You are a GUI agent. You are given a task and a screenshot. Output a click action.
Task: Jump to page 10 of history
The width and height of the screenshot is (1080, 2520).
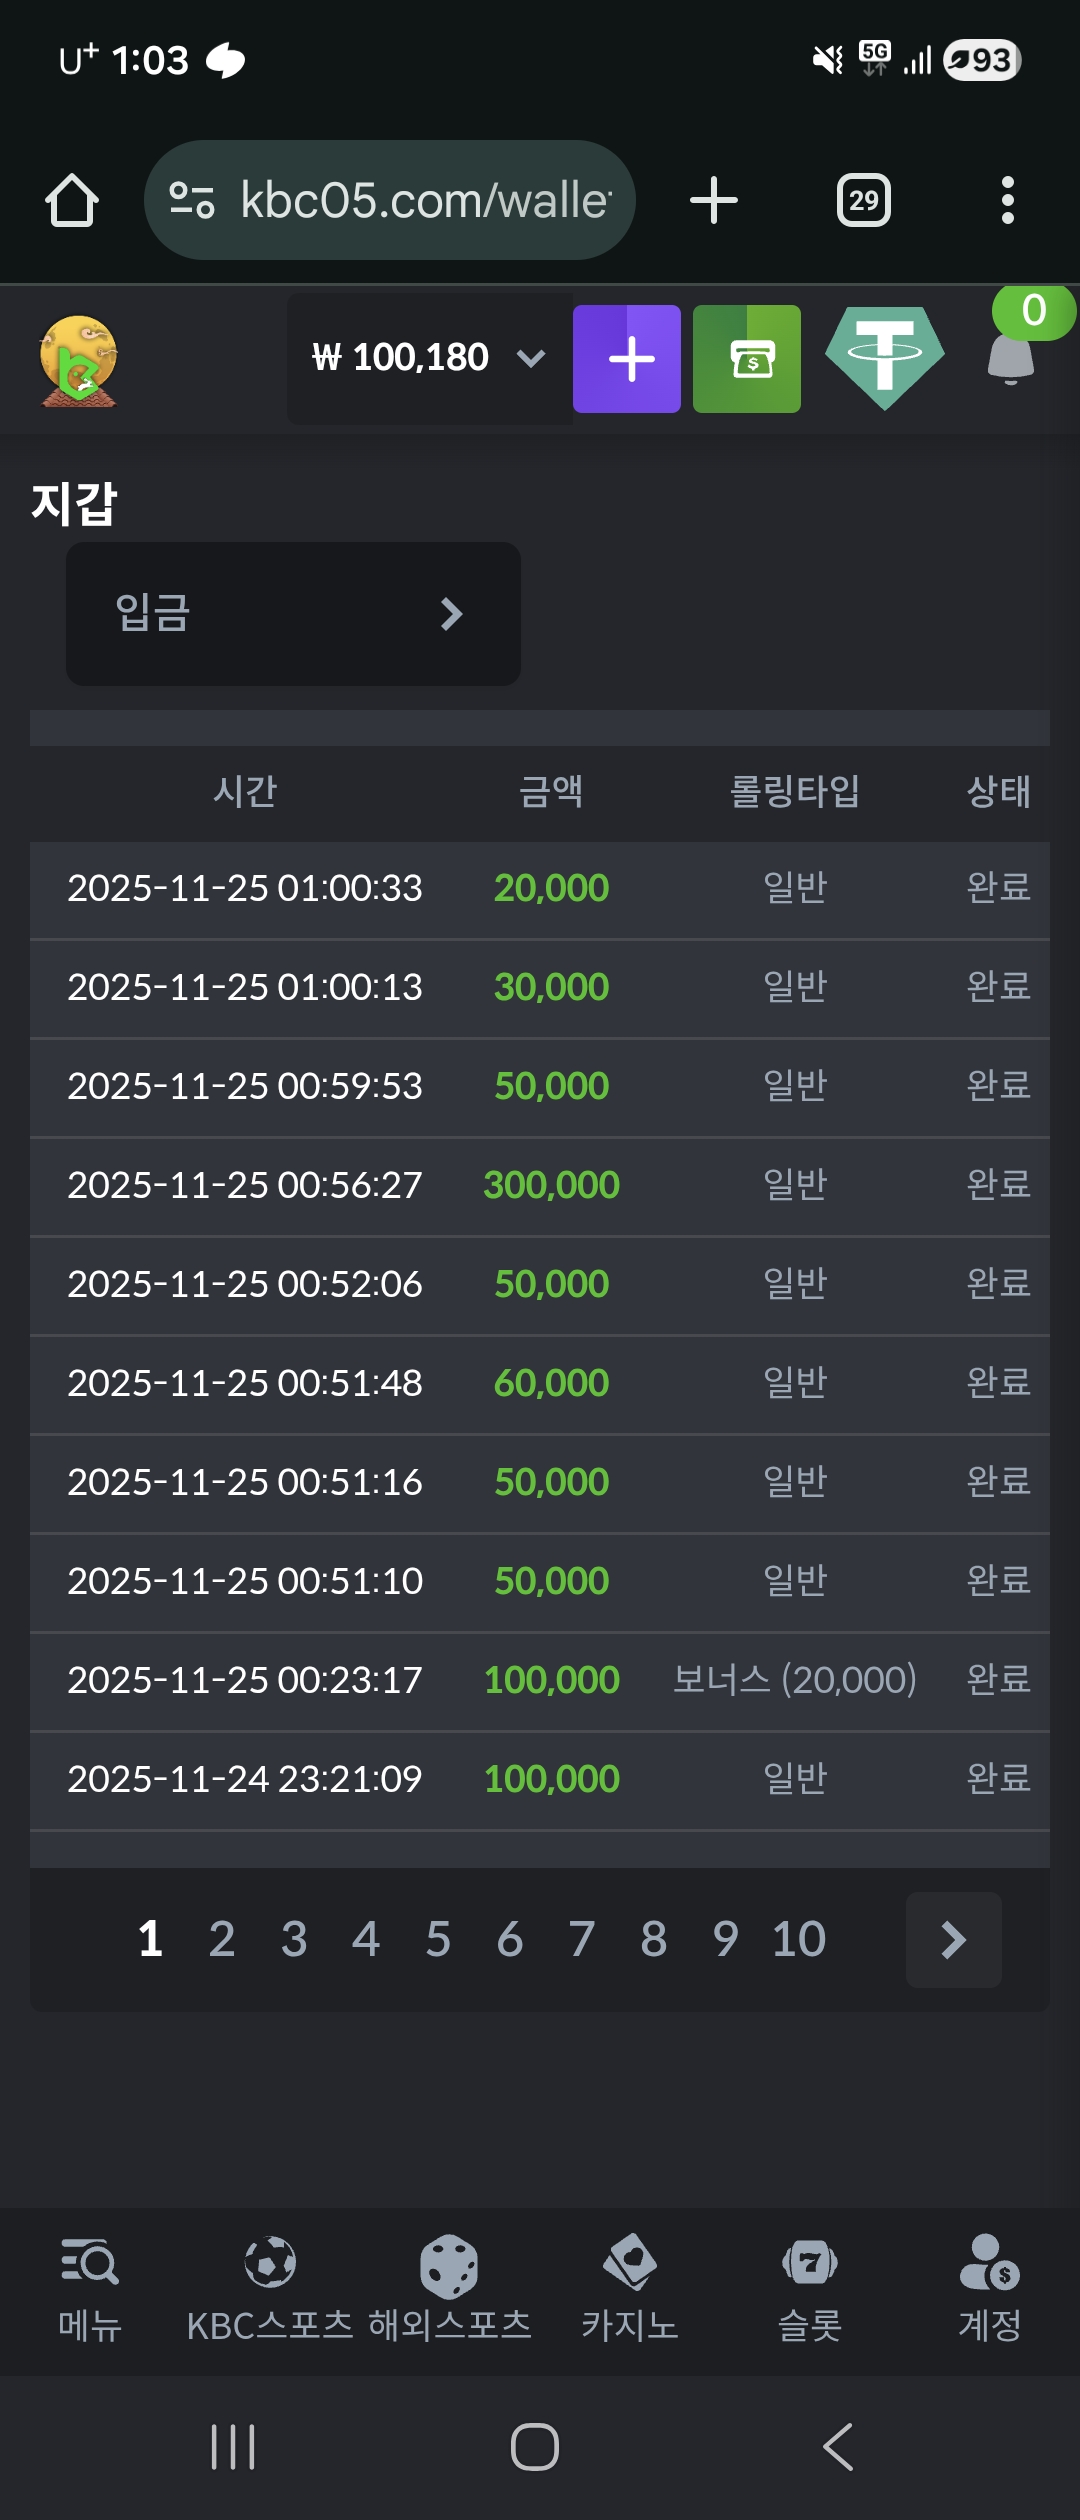coord(798,1939)
